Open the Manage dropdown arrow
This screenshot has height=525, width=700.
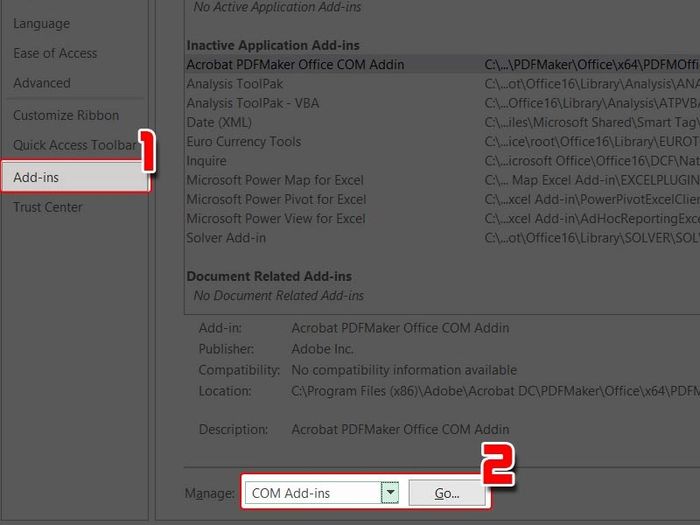point(390,493)
